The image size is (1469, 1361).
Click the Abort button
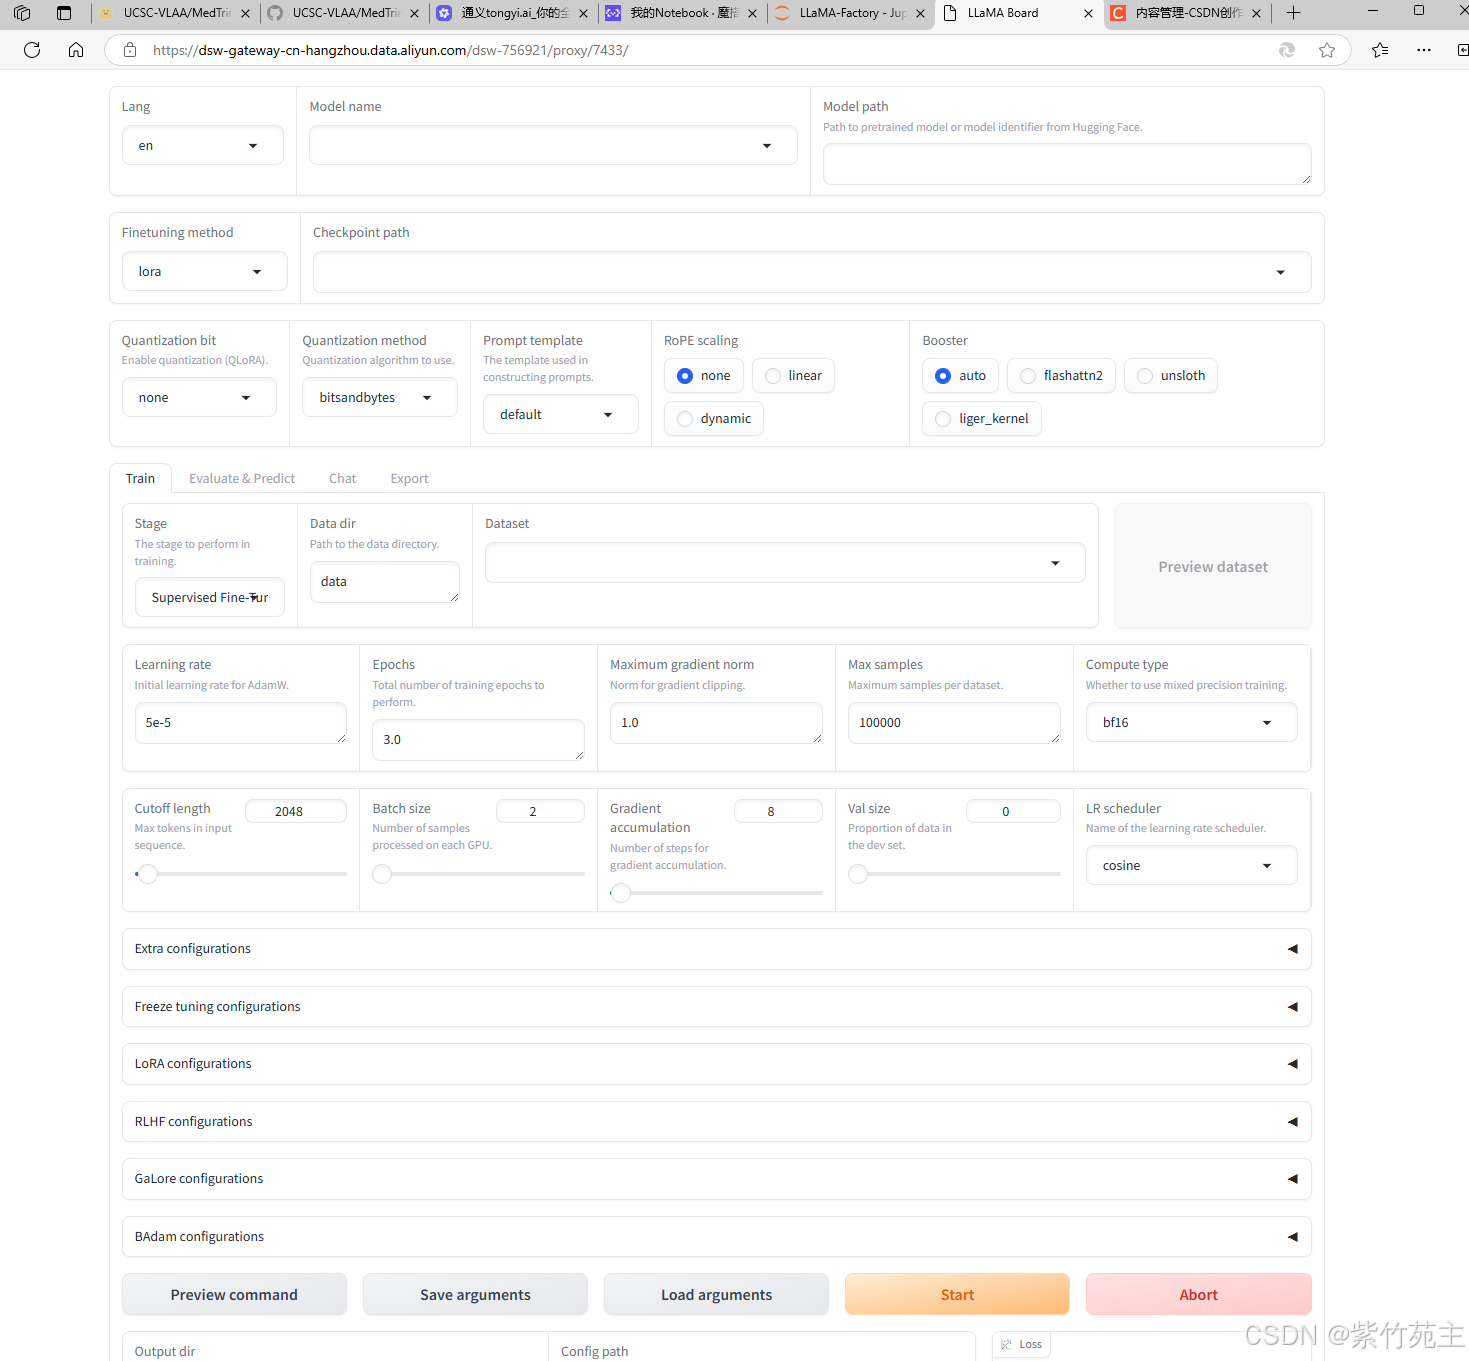click(1198, 1295)
